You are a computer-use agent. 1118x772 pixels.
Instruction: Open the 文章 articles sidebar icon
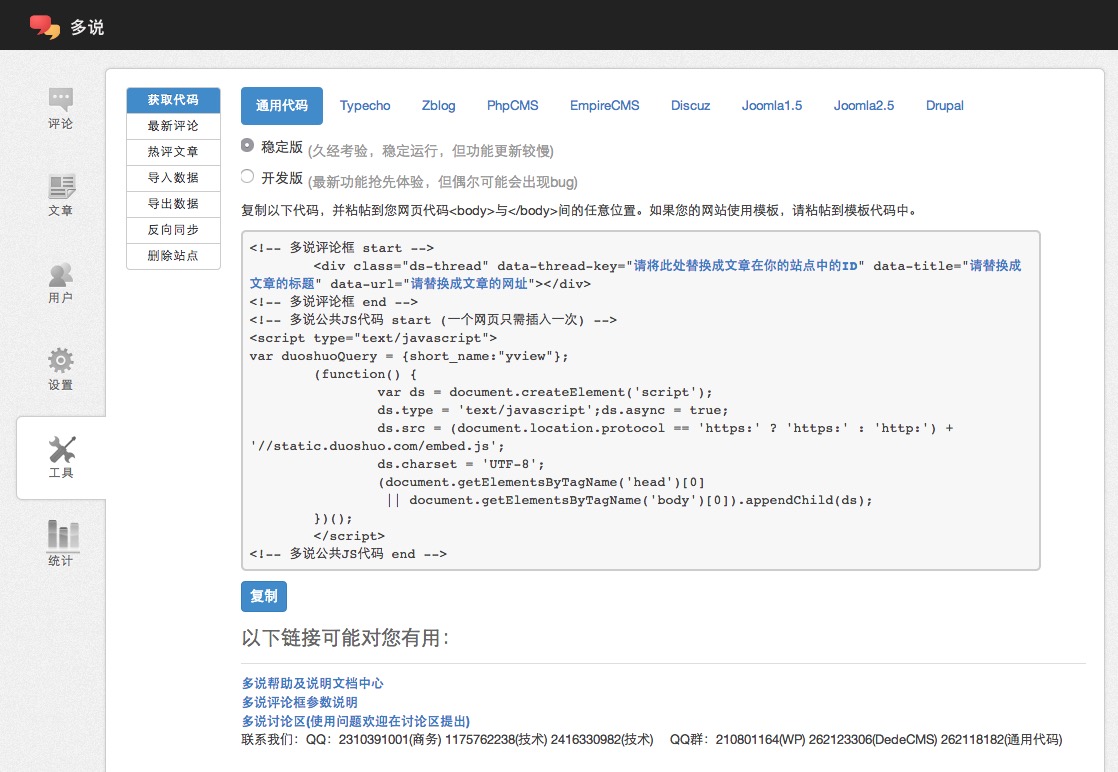[x=61, y=187]
